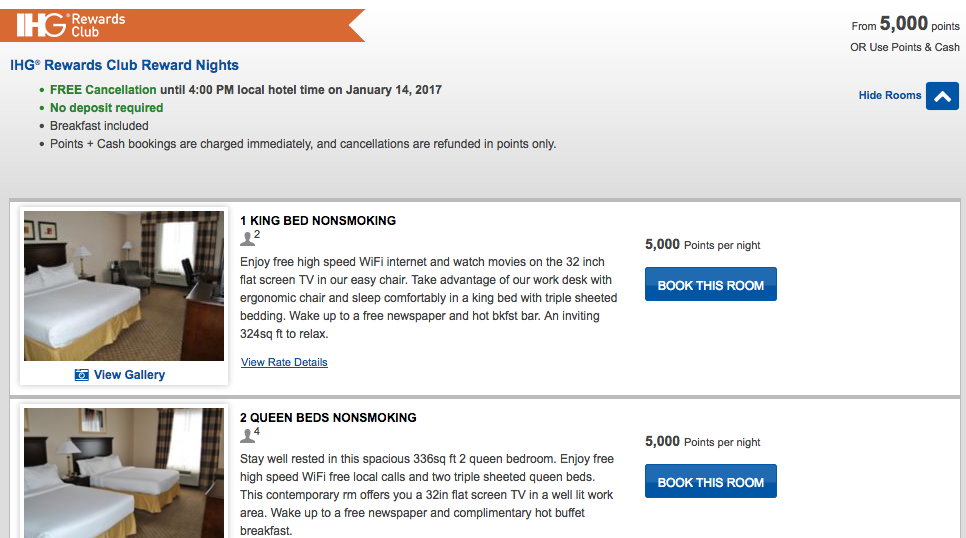Screen dimensions: 966x538
Task: Select the 1 KING BED NONSMOKING title
Action: point(318,221)
